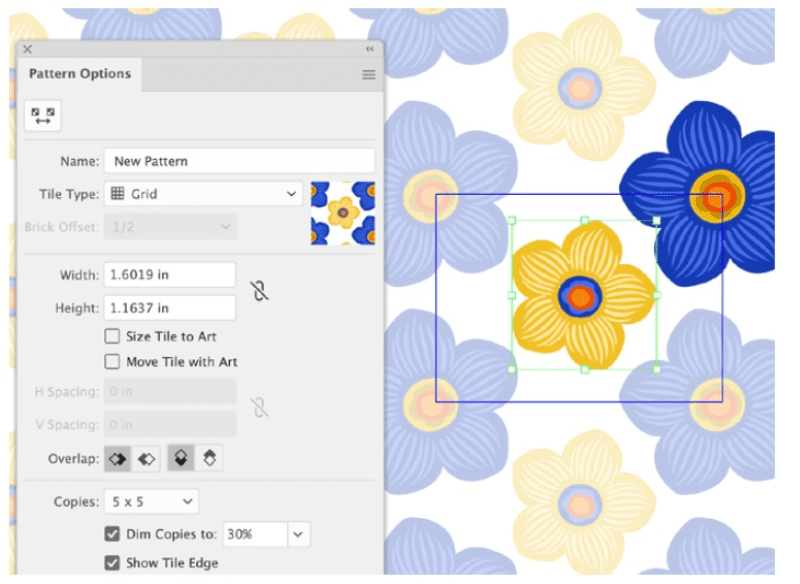
Task: Enable the Size Tile to Art checkbox
Action: [112, 336]
